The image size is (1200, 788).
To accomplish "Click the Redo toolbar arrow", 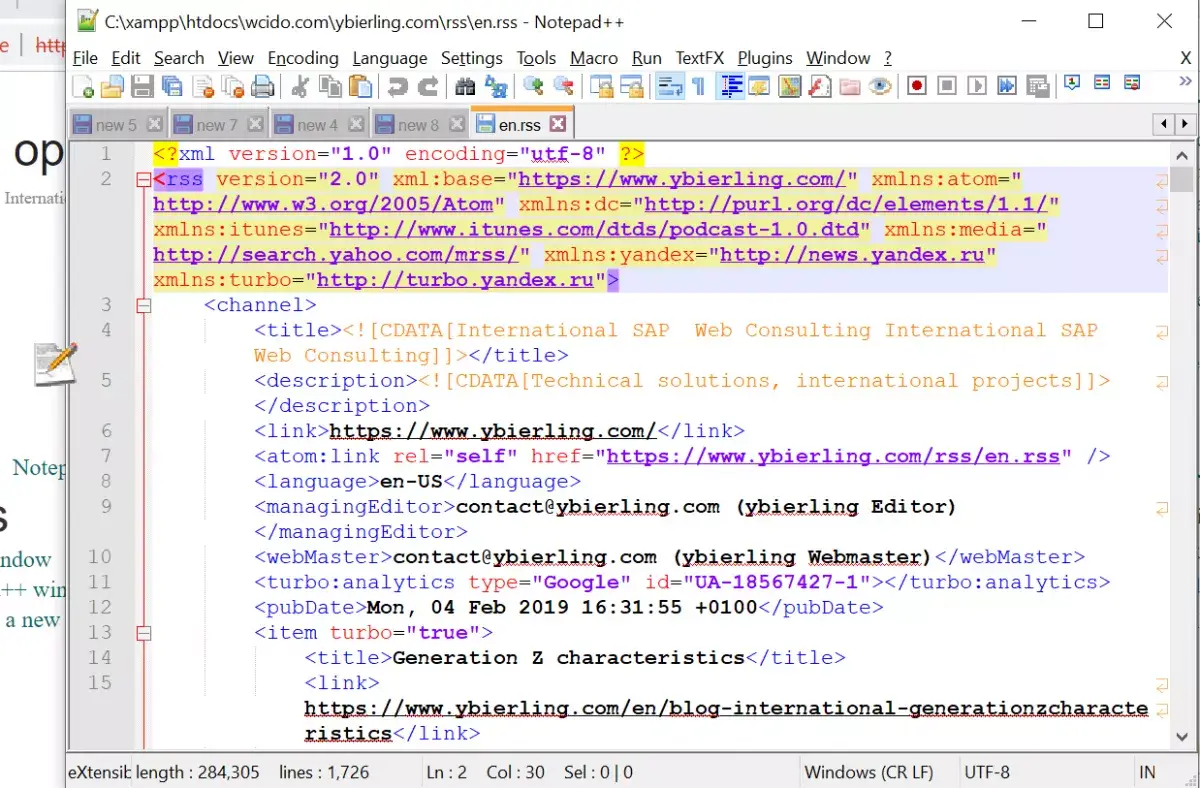I will [427, 87].
